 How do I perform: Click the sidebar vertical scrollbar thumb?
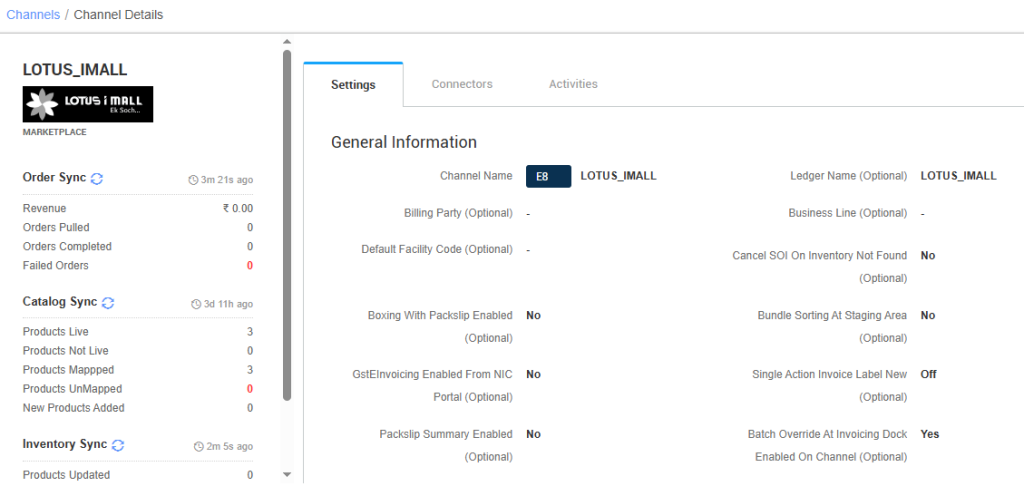(287, 225)
